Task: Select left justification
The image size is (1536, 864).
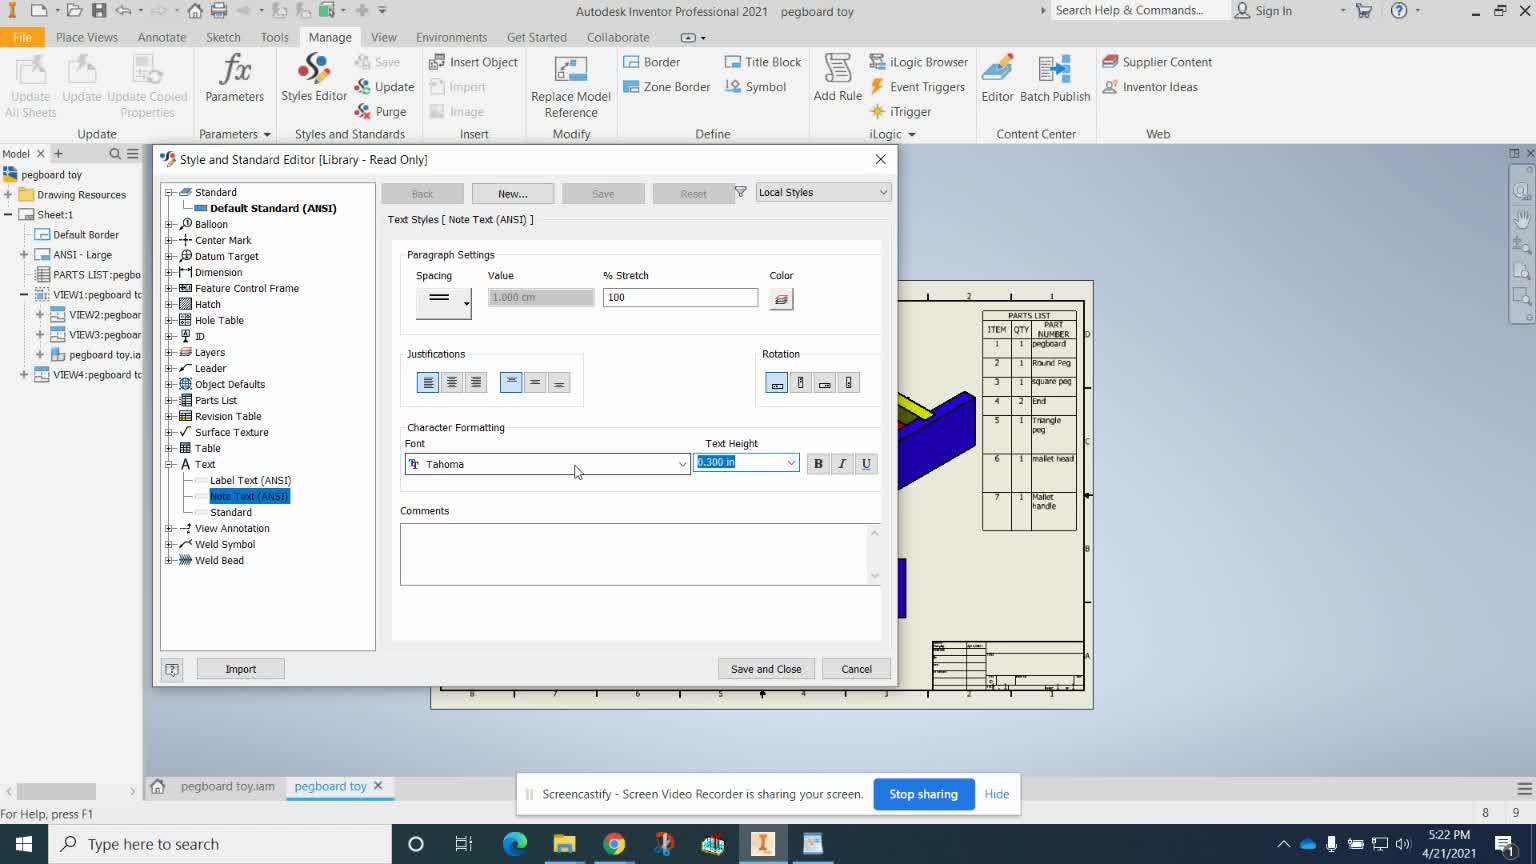Action: 428,383
